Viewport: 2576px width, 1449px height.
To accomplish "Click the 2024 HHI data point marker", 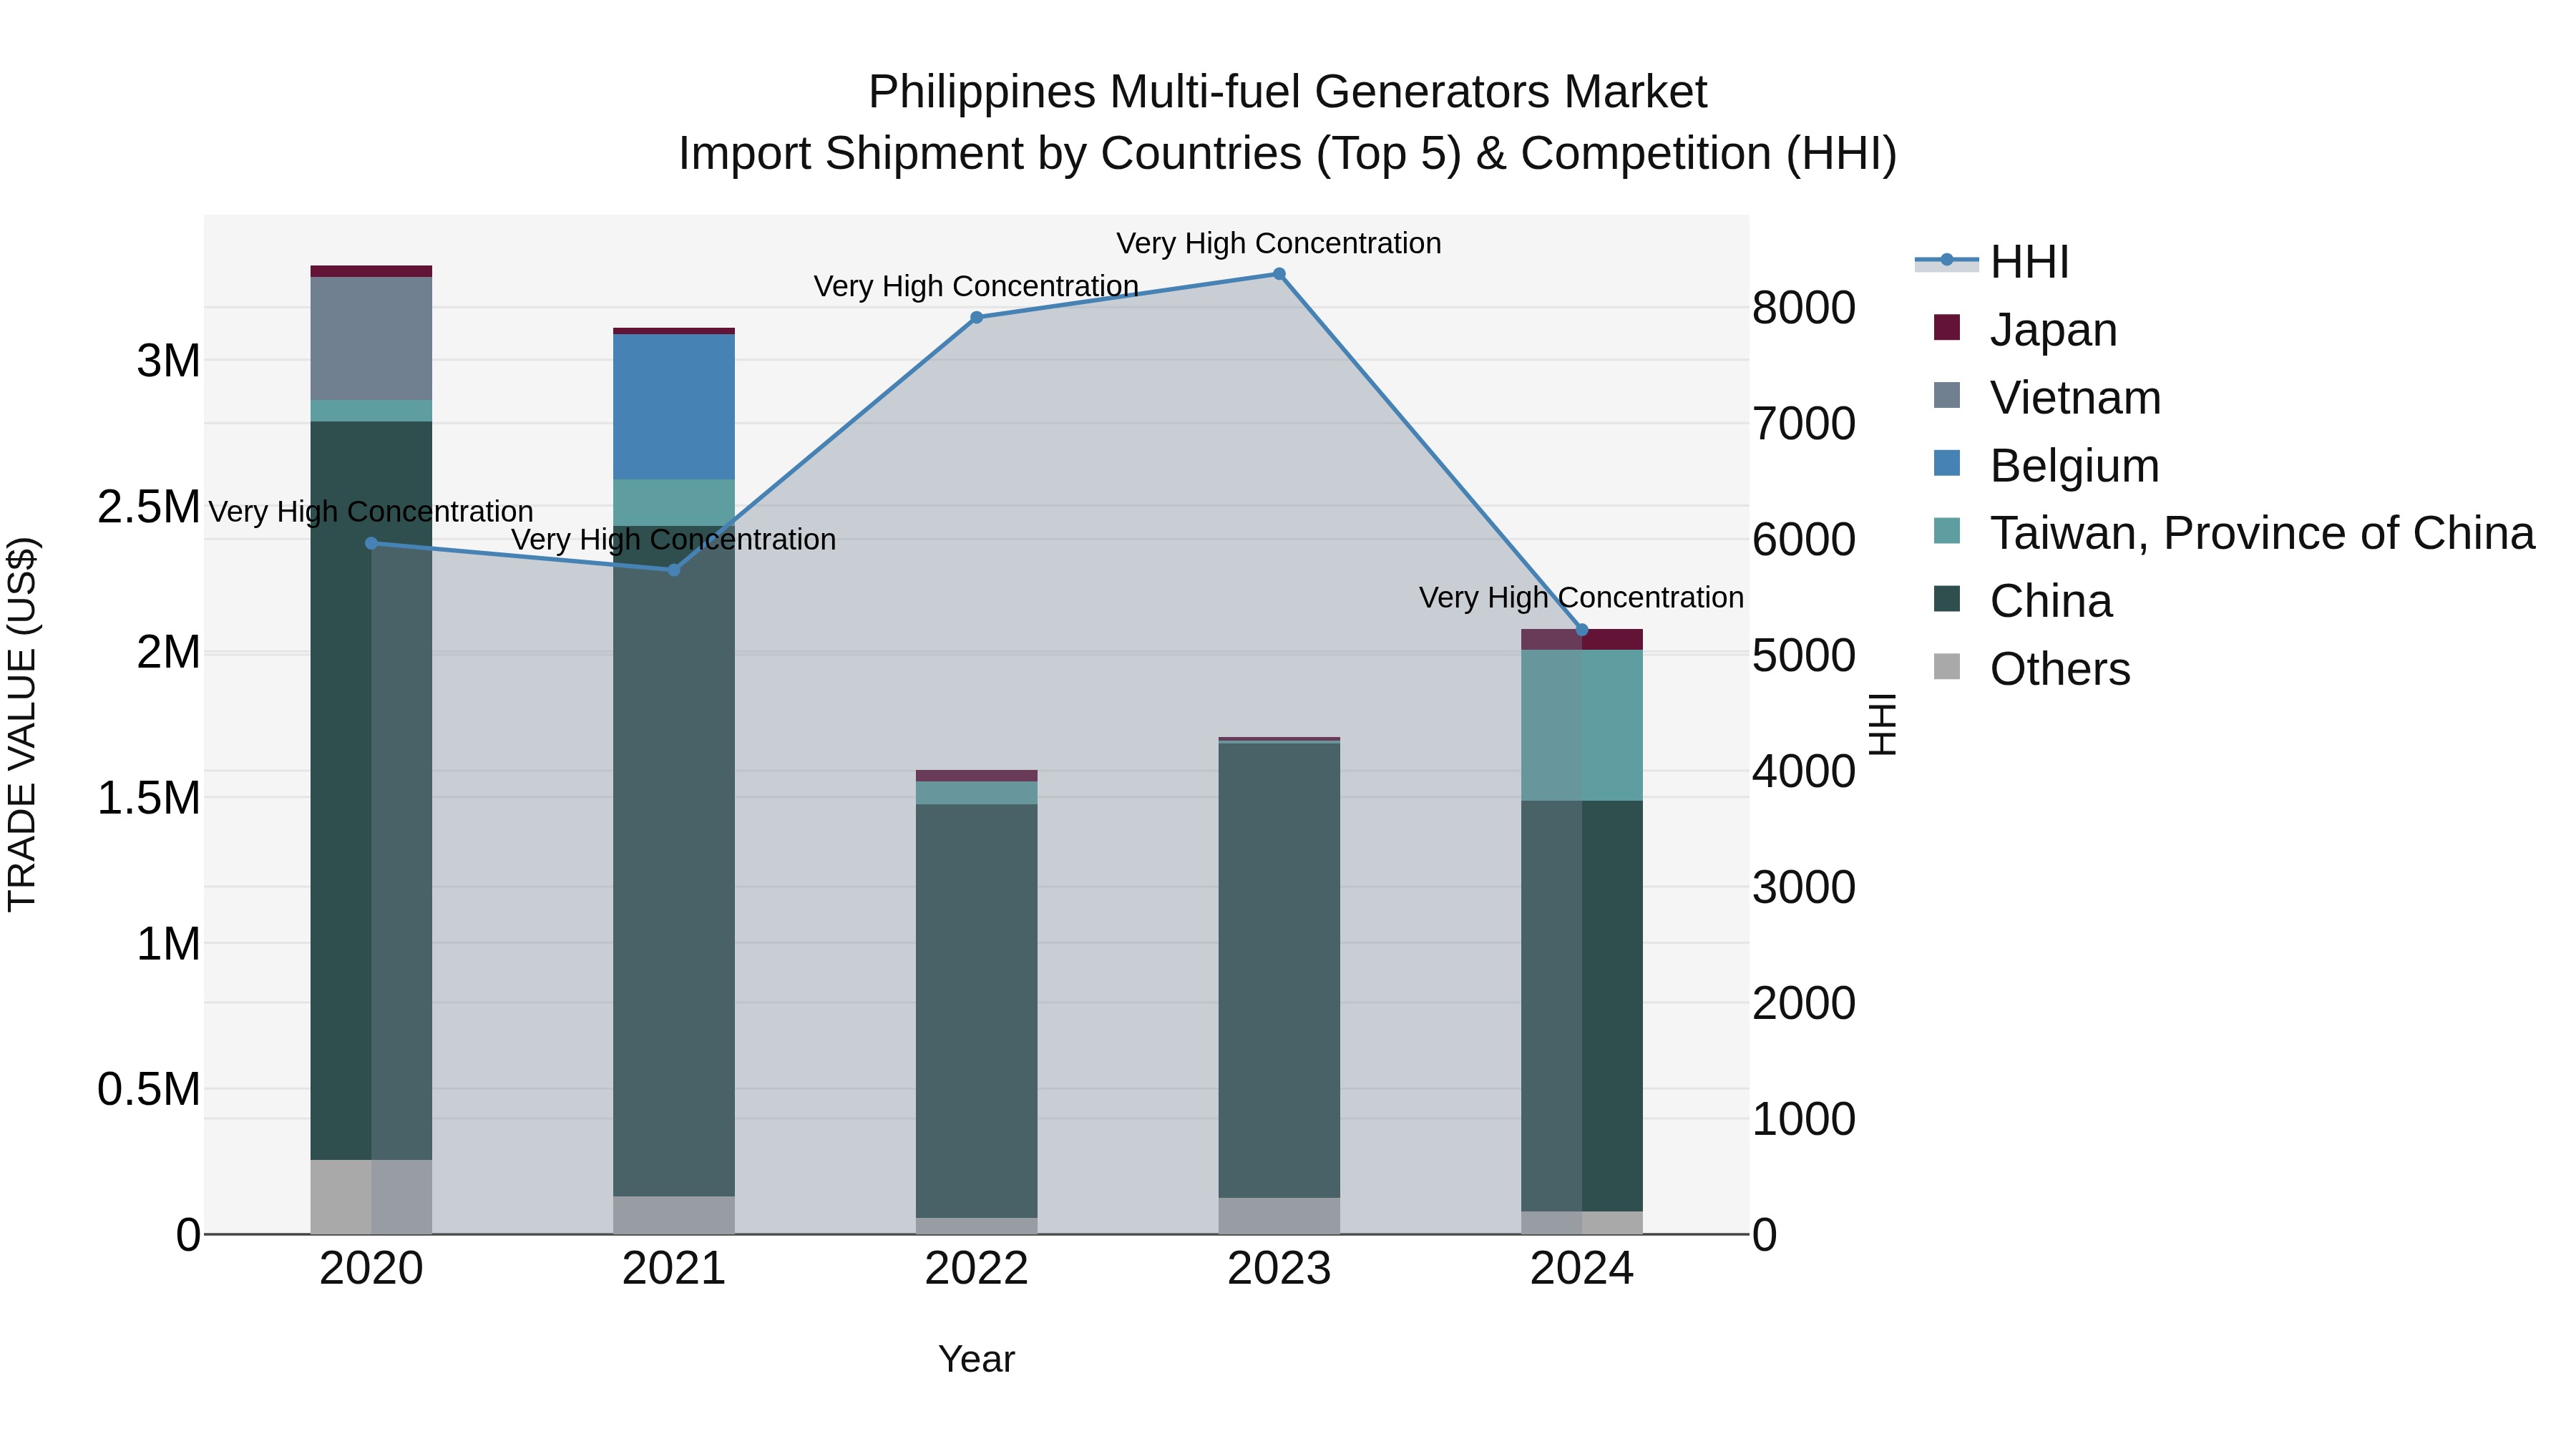I will (1582, 630).
